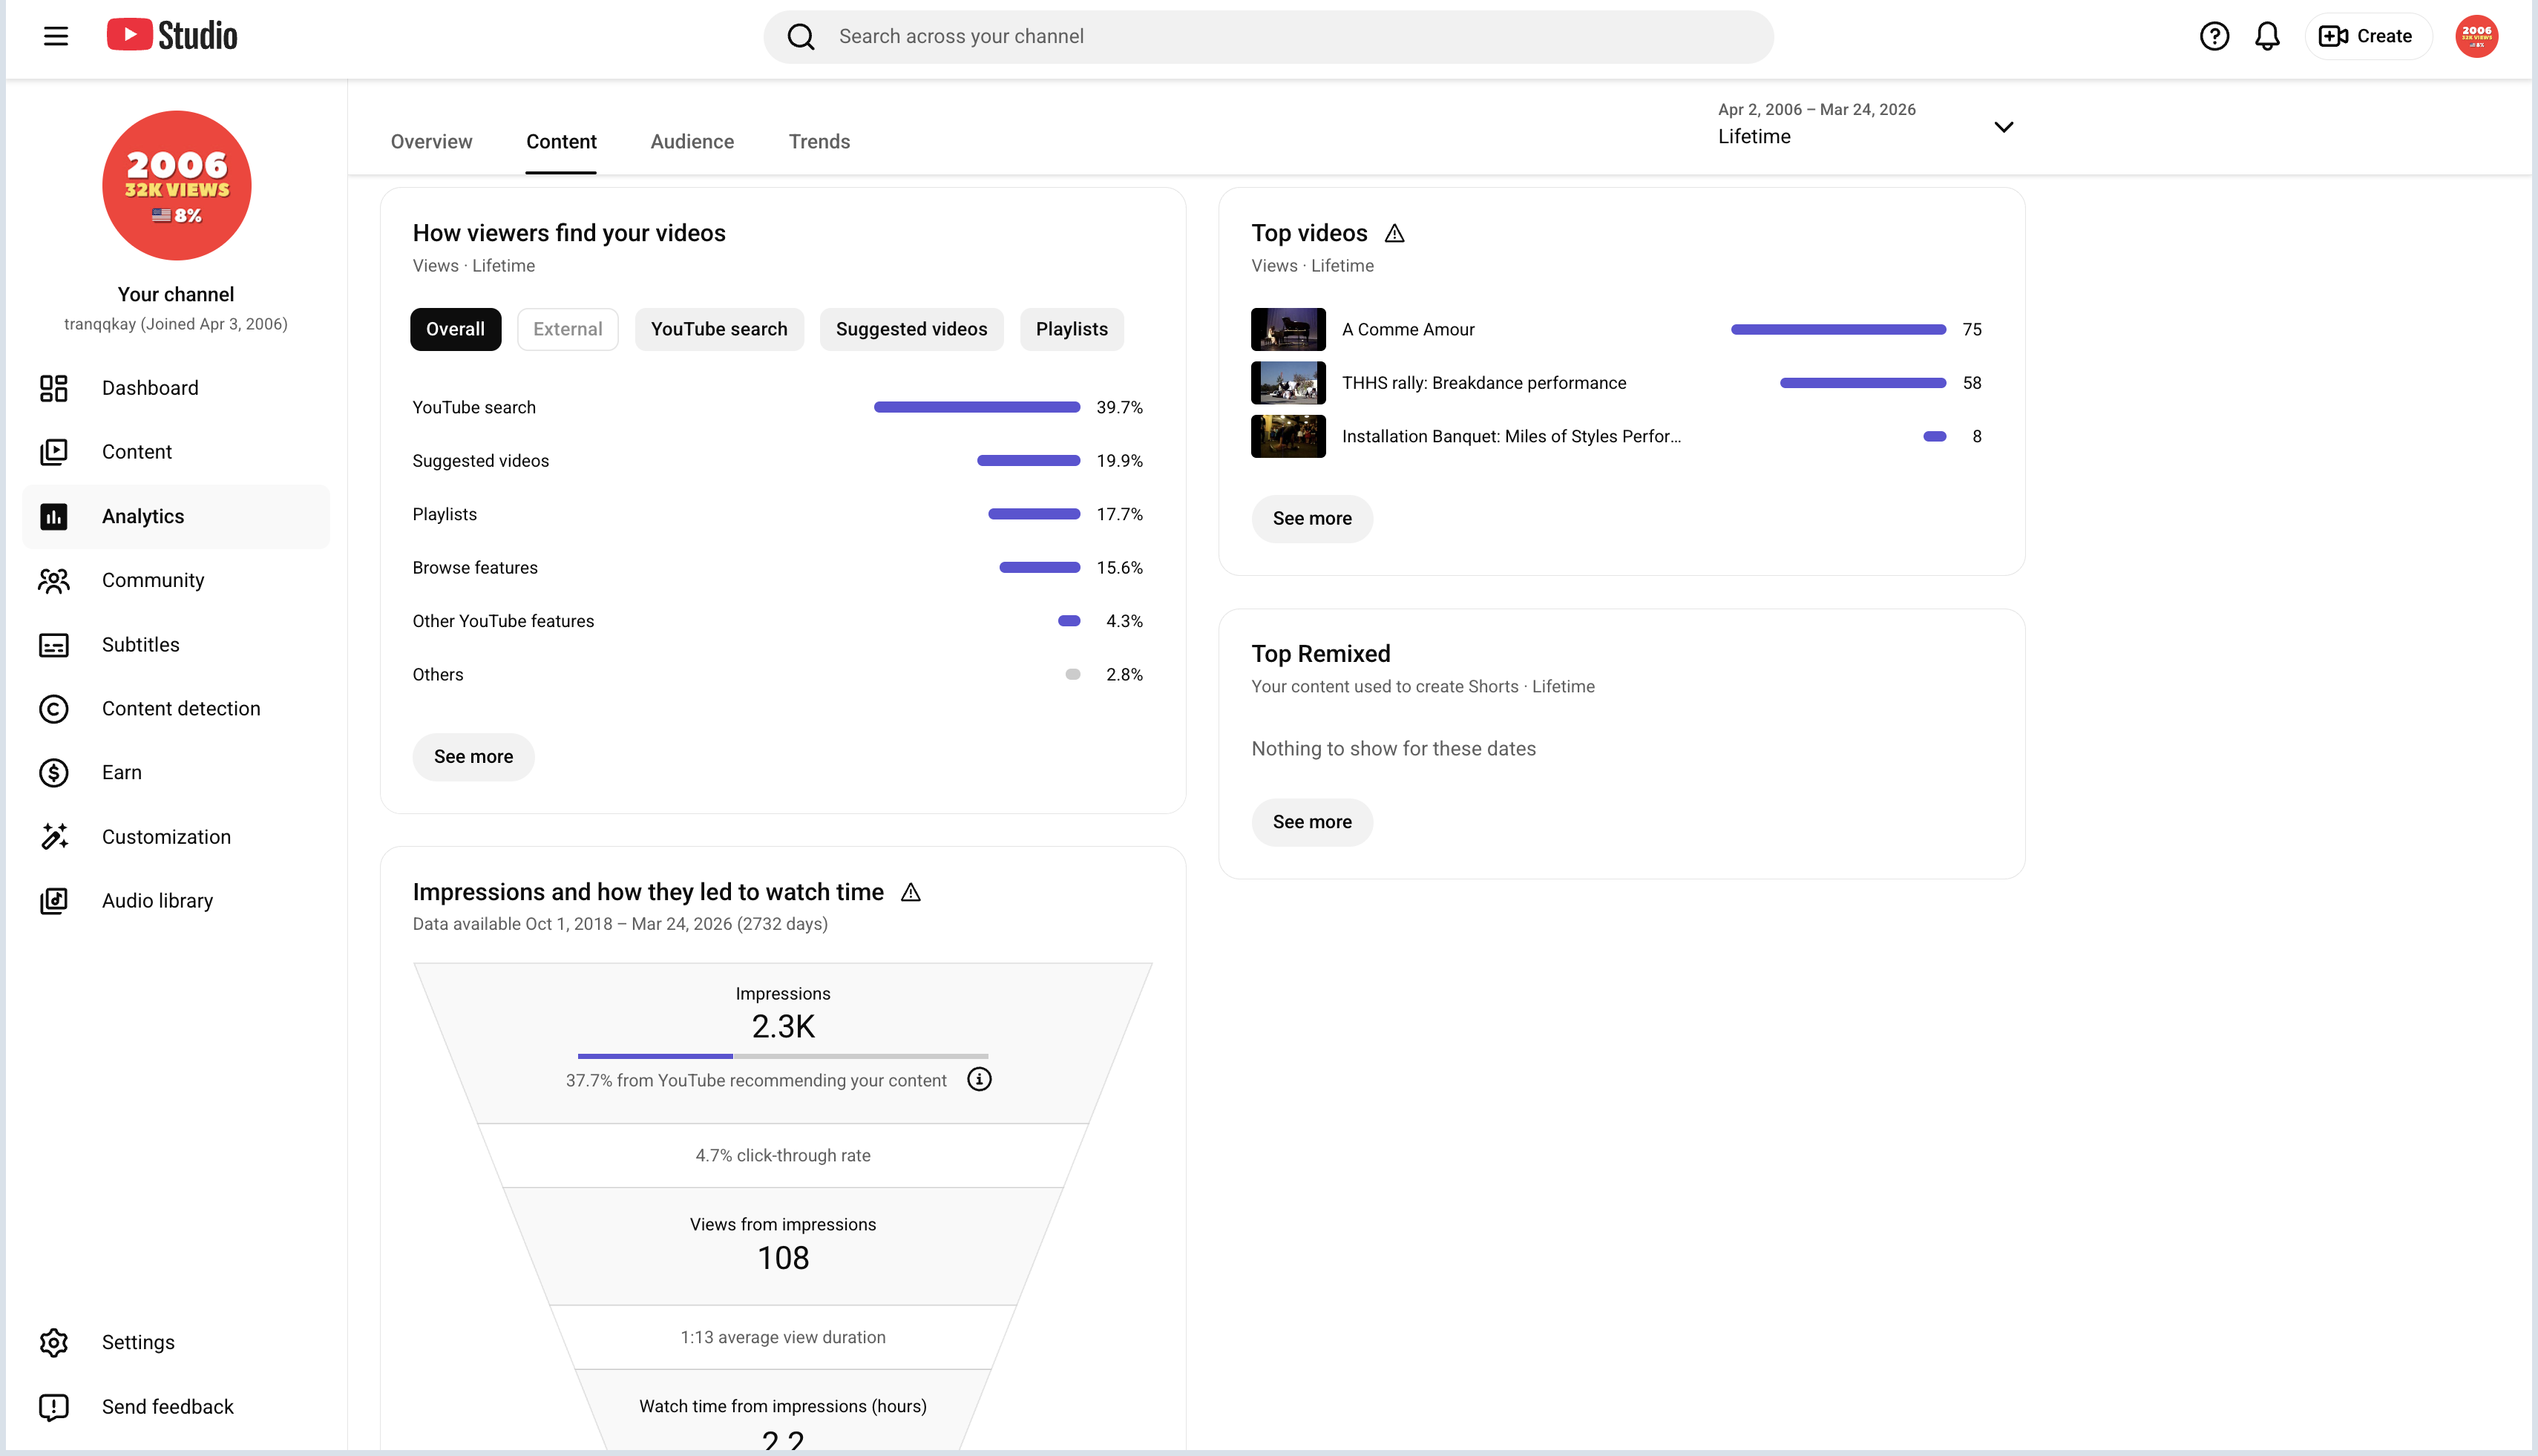Select the YouTube search filter chip

pos(719,329)
